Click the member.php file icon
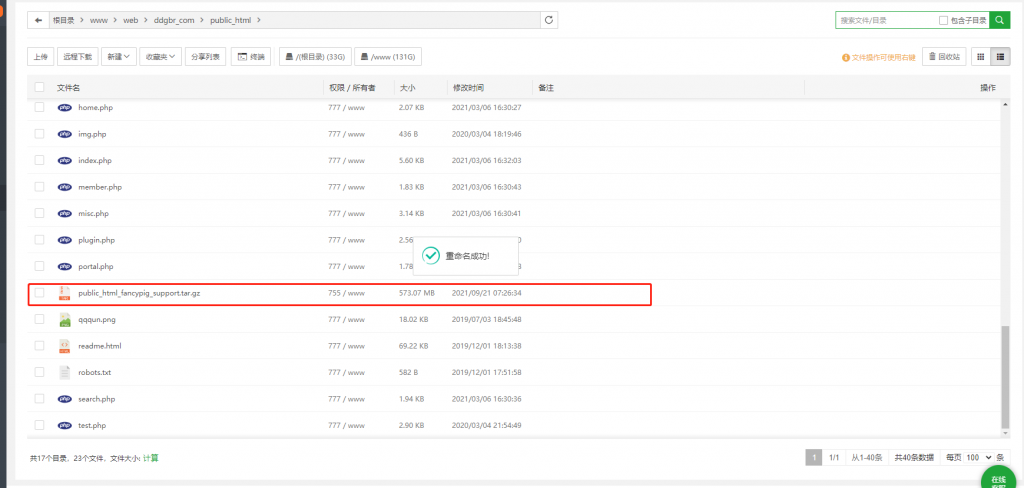Screen dimensions: 1024x488 tap(65, 187)
